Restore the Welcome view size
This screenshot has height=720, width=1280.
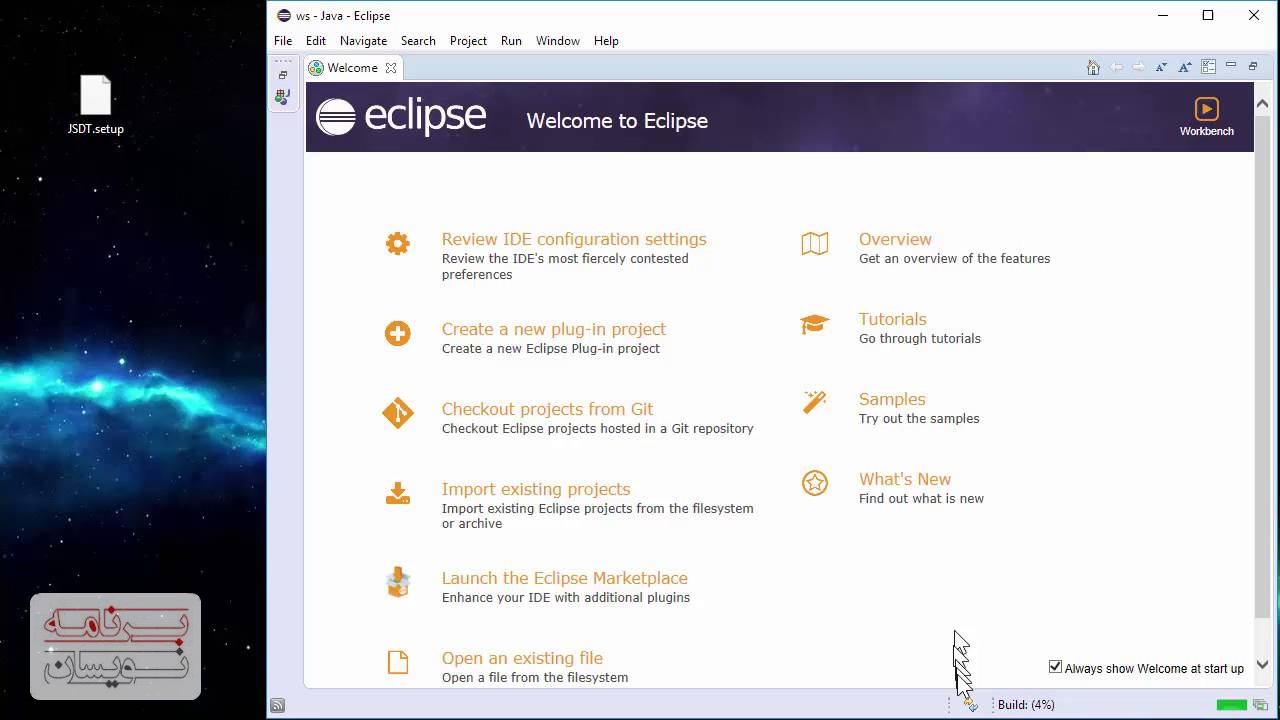pyautogui.click(x=1253, y=66)
